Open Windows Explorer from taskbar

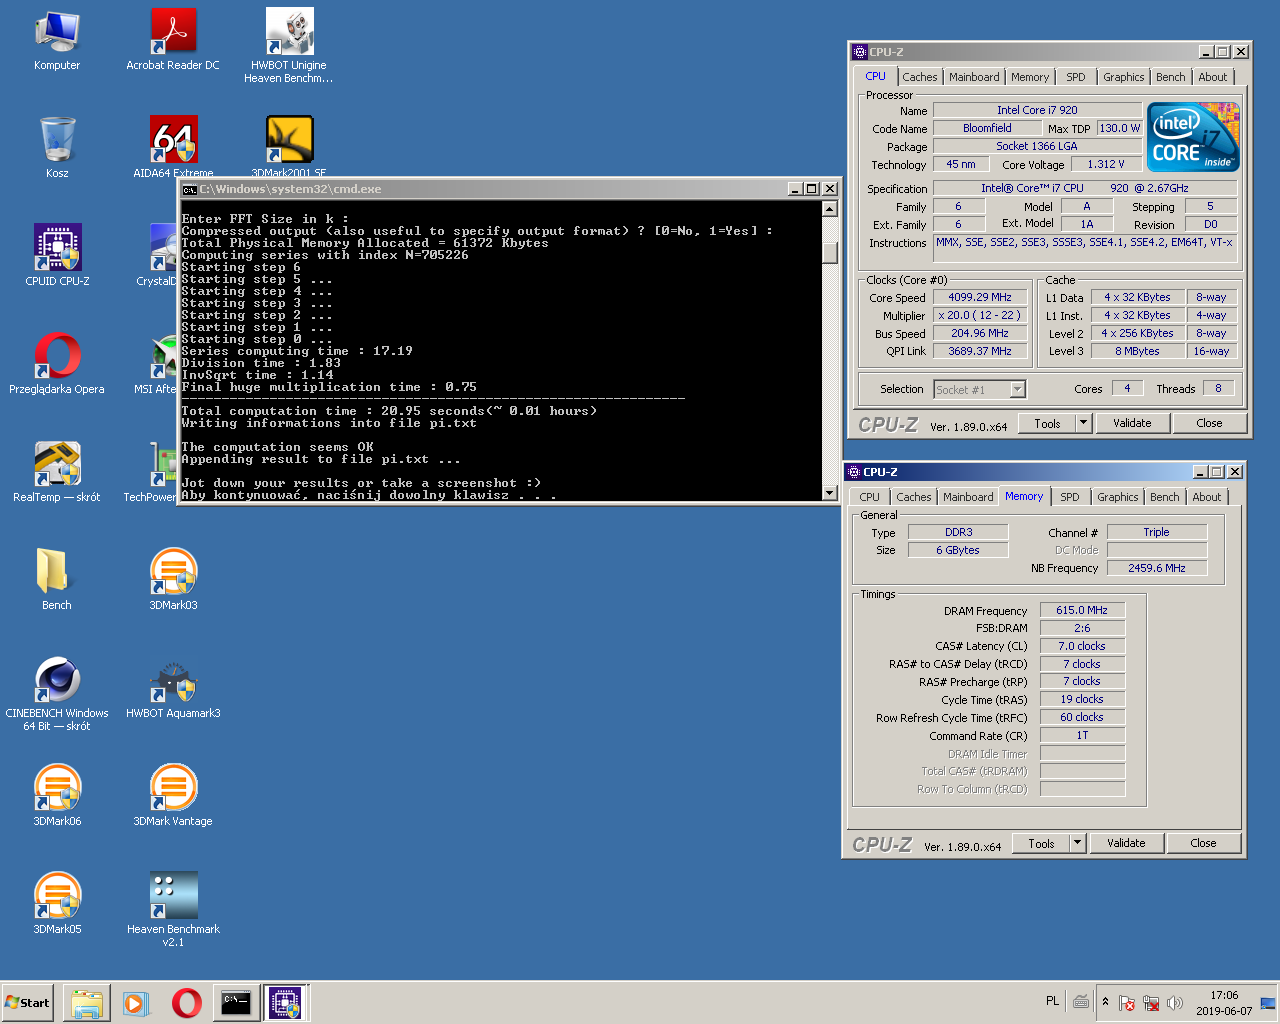pos(87,1003)
